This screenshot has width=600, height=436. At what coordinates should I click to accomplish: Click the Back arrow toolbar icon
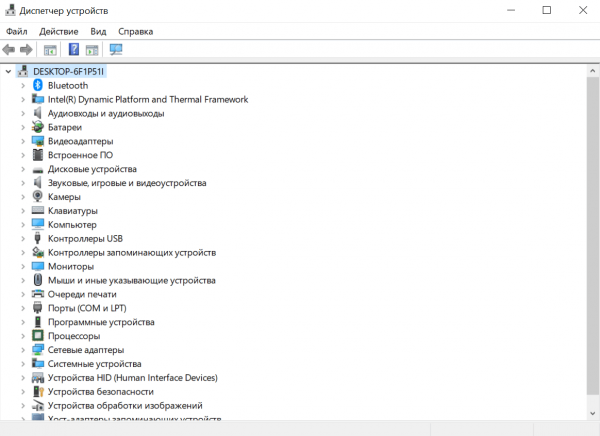[x=8, y=49]
